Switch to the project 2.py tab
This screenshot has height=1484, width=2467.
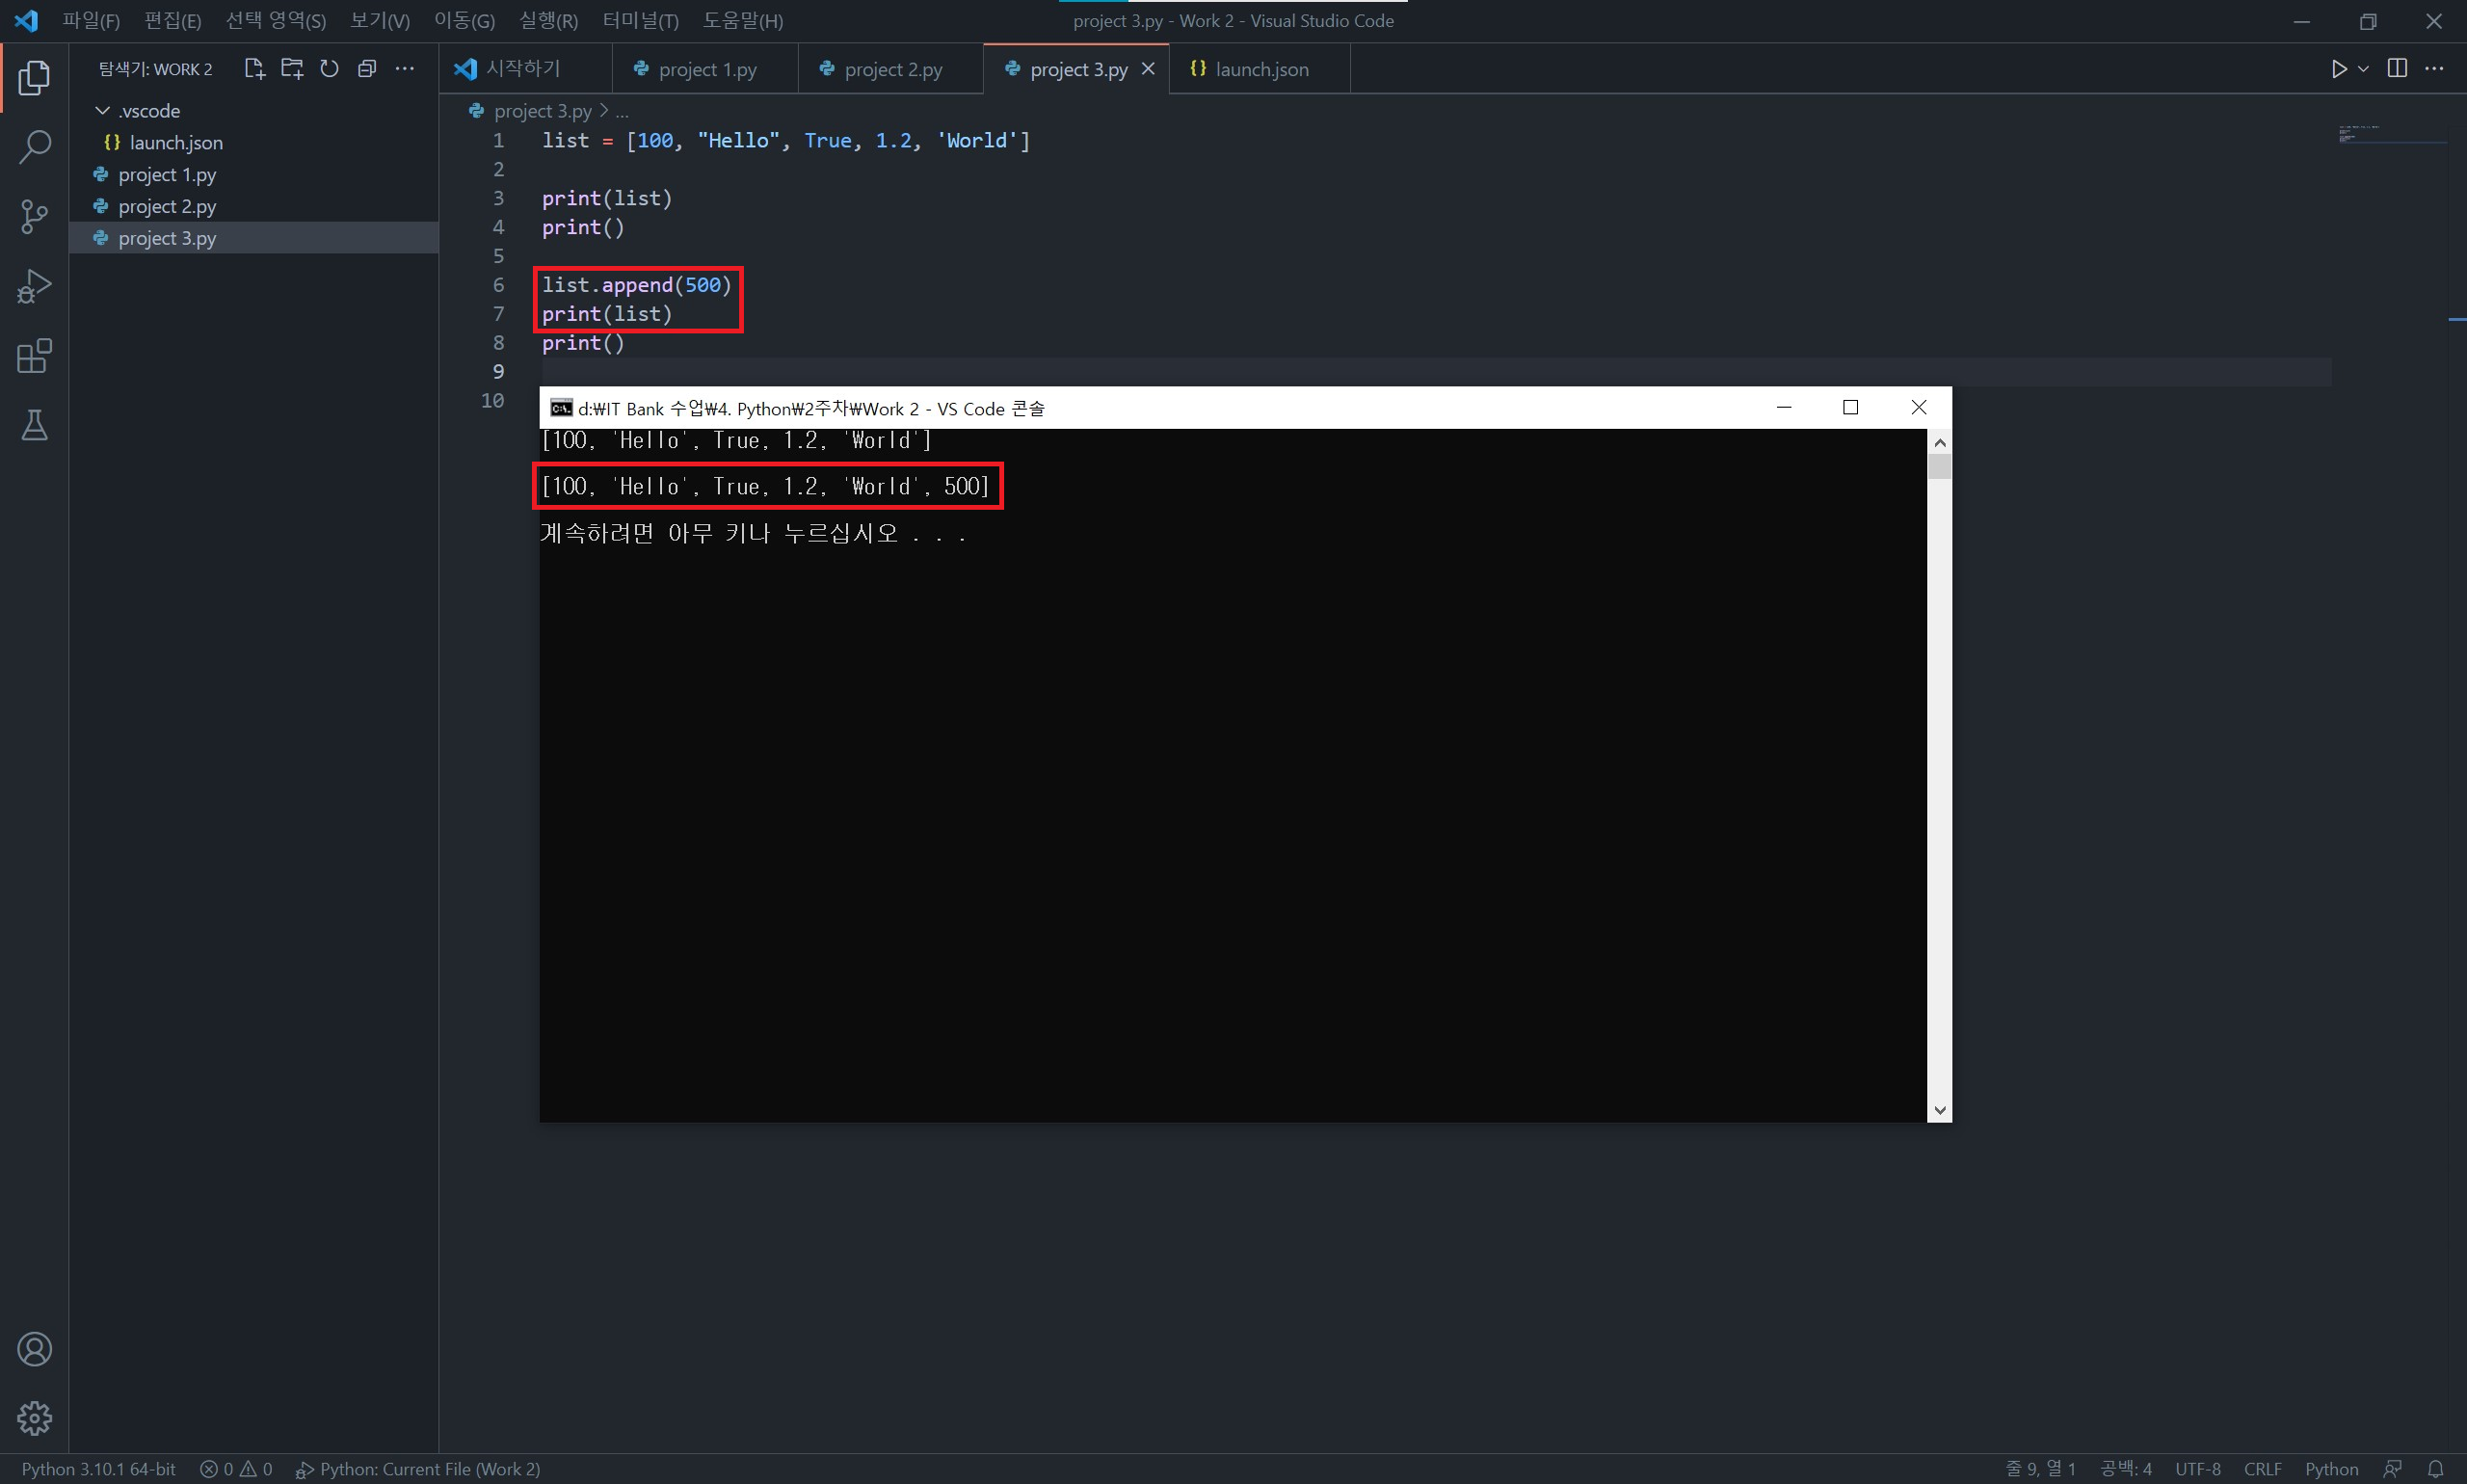tap(892, 69)
